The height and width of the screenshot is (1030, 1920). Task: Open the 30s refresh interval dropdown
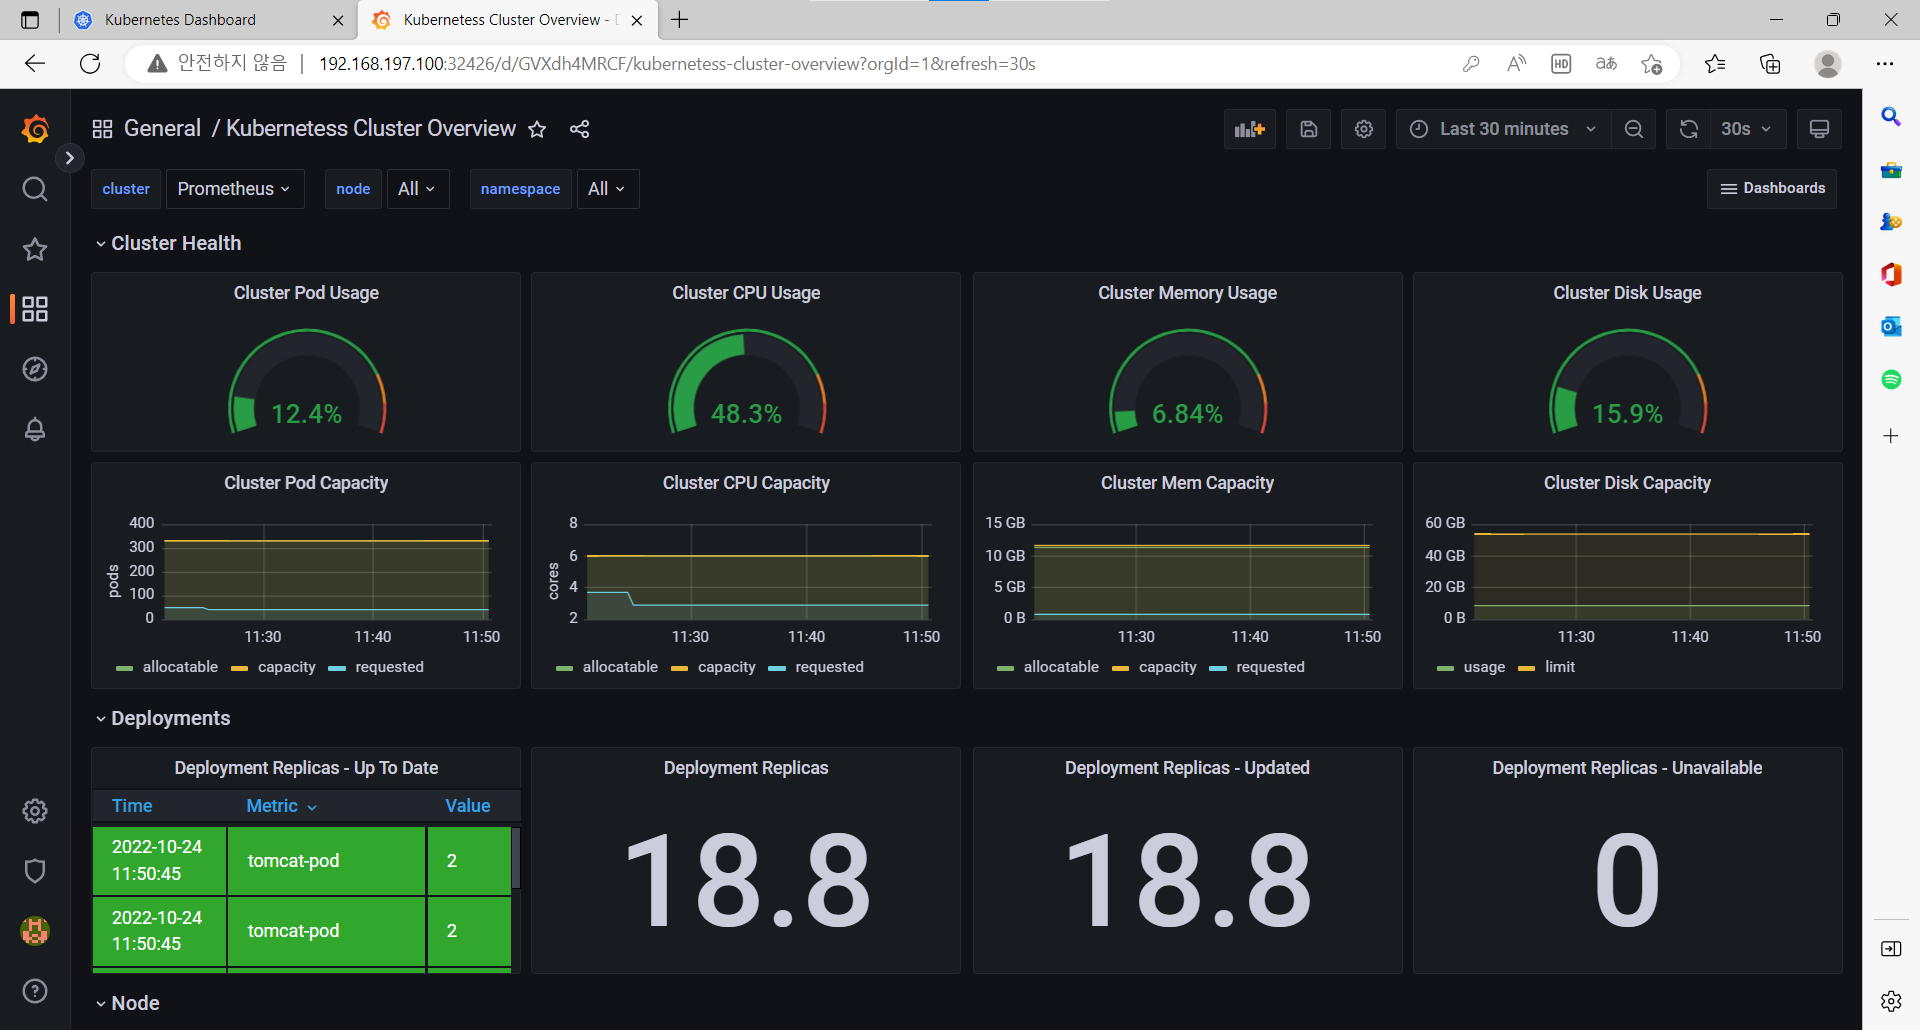click(x=1747, y=129)
